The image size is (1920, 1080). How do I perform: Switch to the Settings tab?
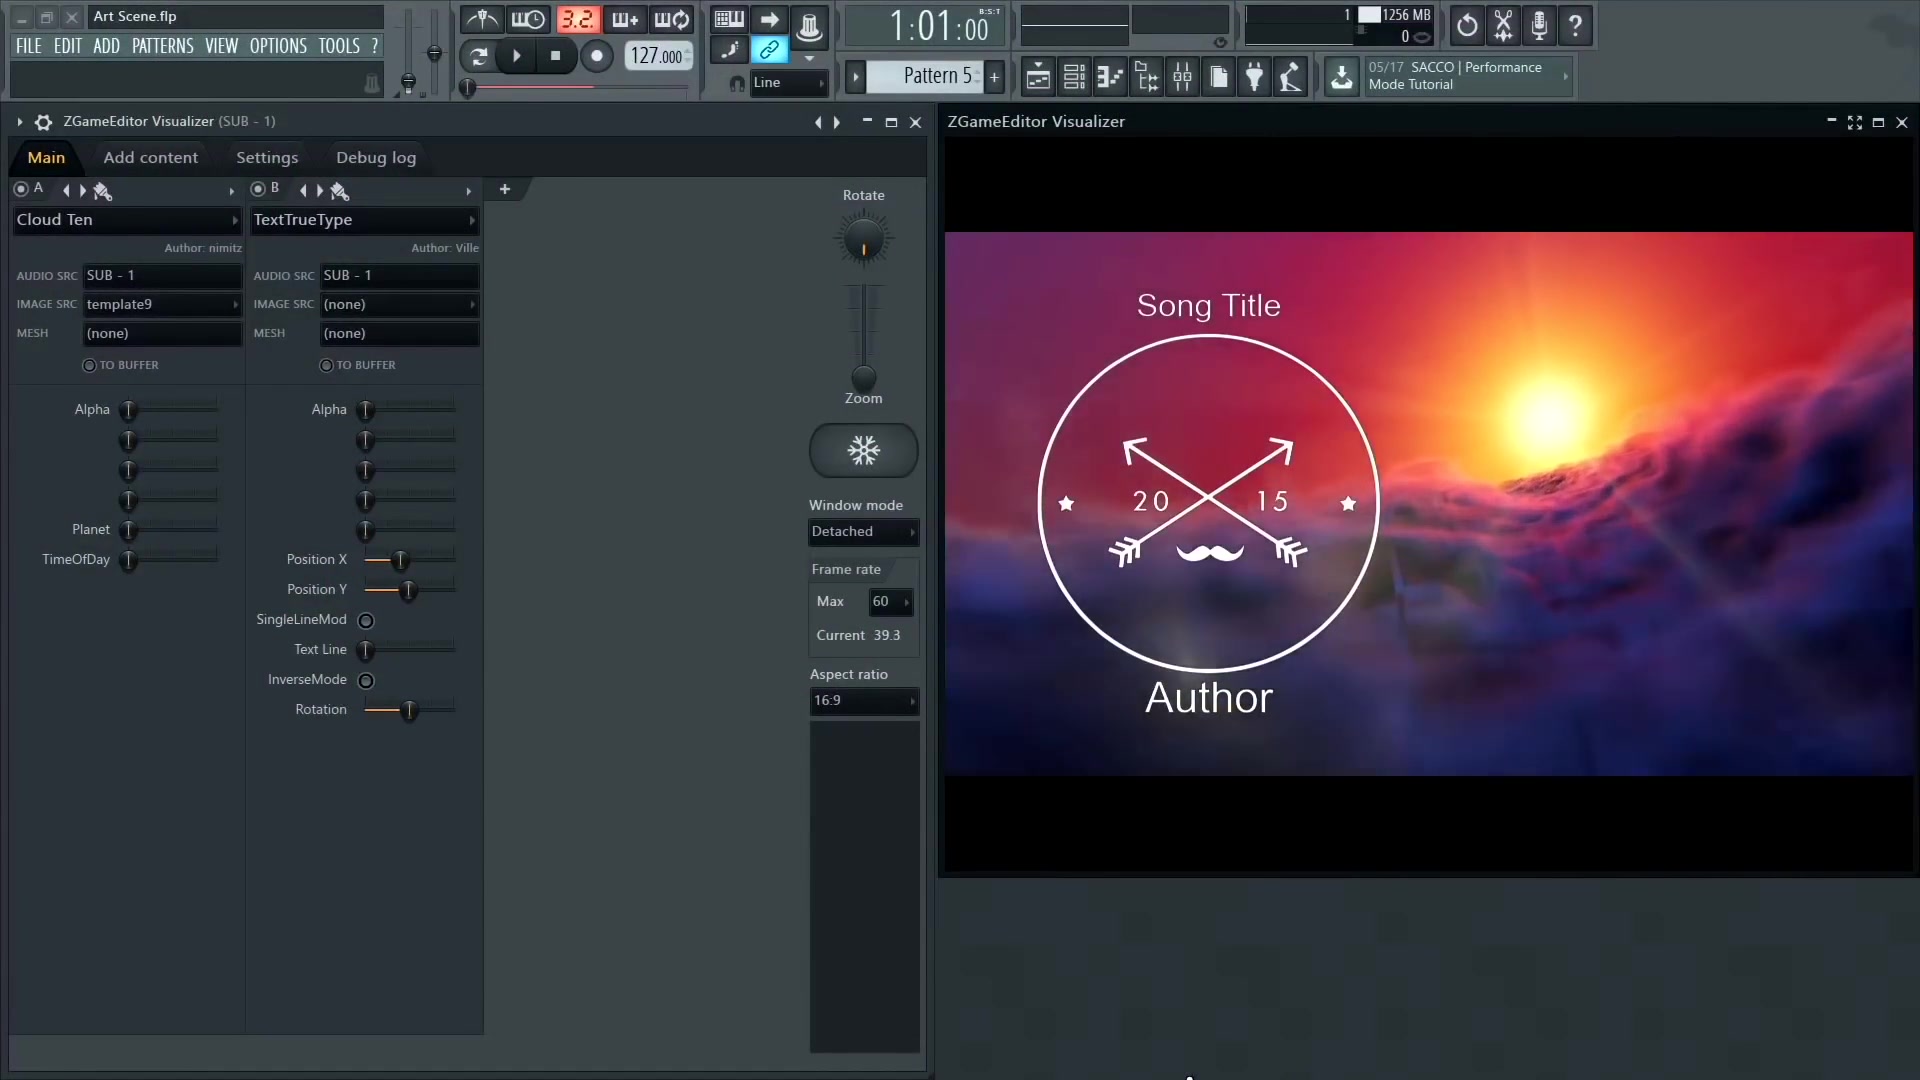(267, 158)
